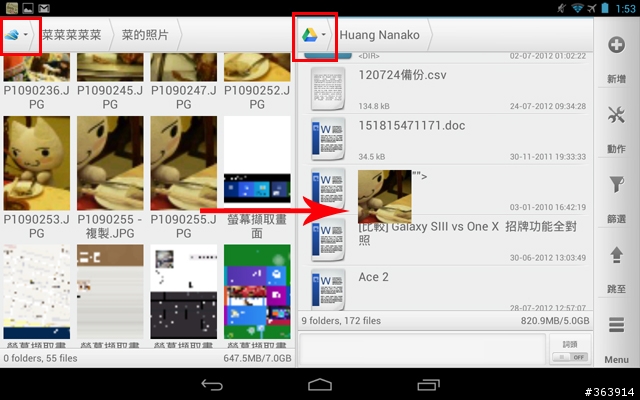Tap the 跳至 up-arrow icon
640x400 pixels.
tap(616, 255)
